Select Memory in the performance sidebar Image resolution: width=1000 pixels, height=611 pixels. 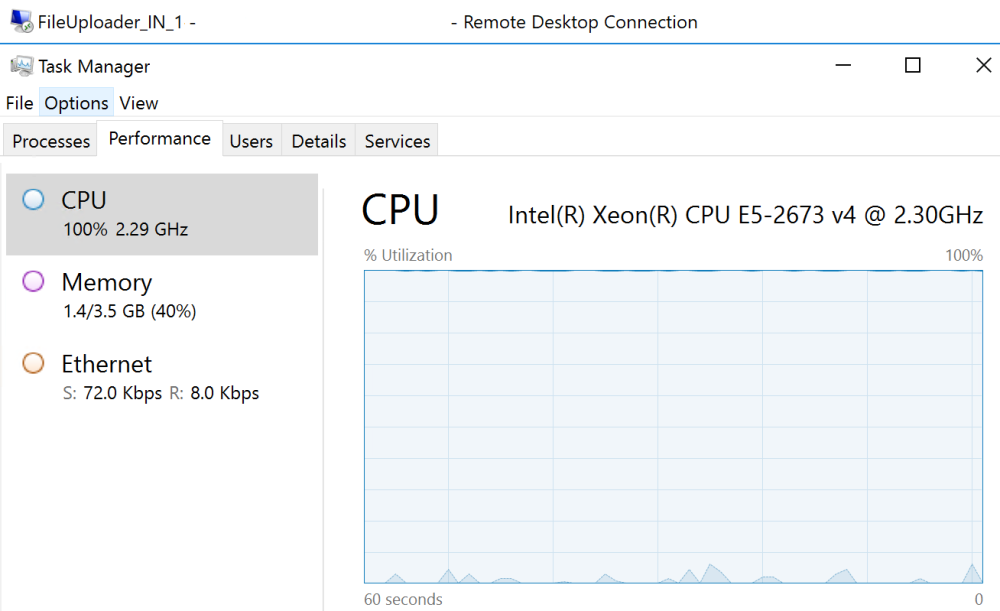pos(120,295)
